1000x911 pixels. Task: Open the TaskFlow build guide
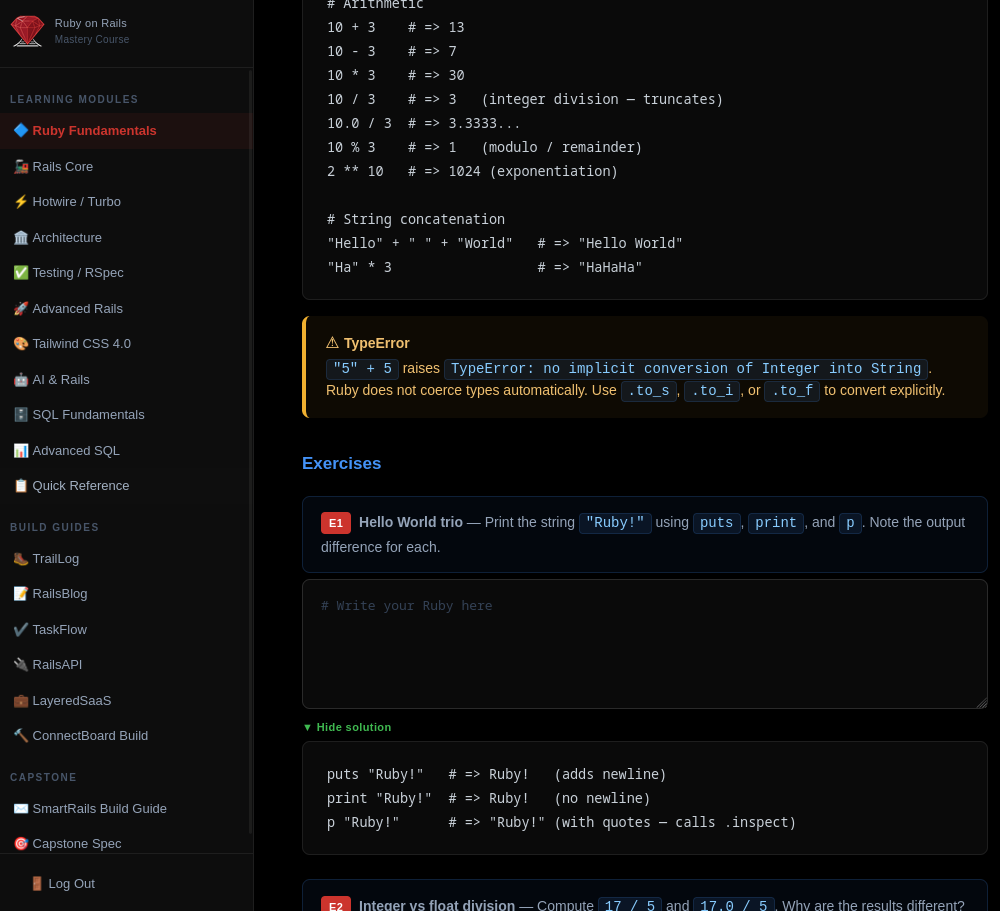126,629
